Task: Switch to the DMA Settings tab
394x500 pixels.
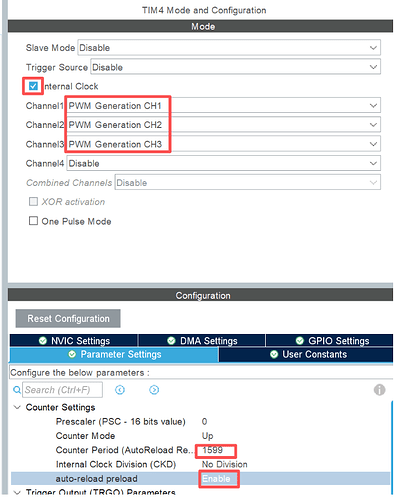Action: 202,341
